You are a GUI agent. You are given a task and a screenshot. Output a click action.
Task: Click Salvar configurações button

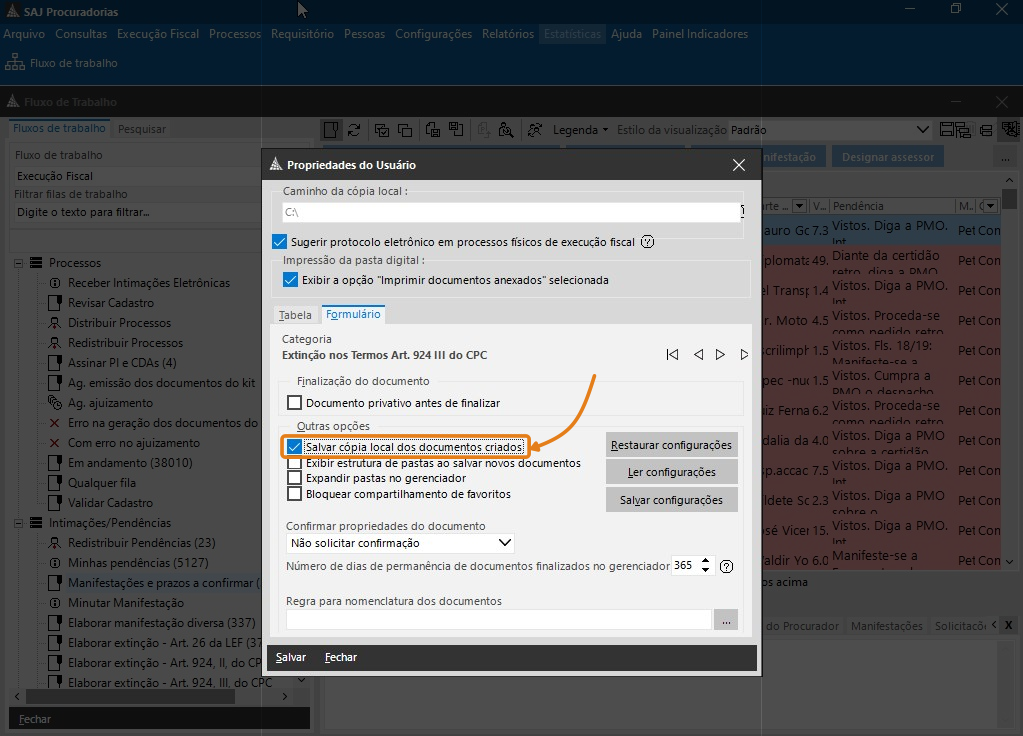point(671,500)
